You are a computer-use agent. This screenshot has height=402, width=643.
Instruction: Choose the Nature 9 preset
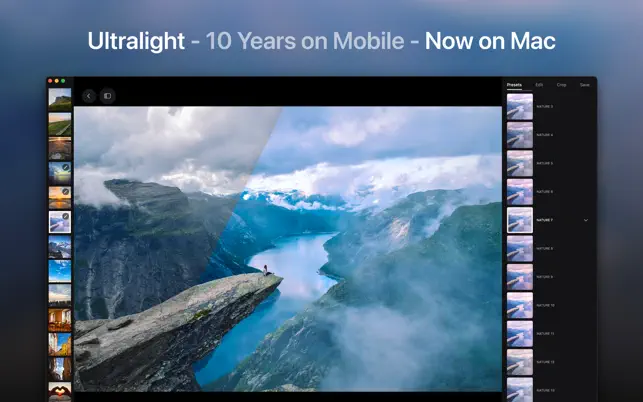(x=520, y=277)
